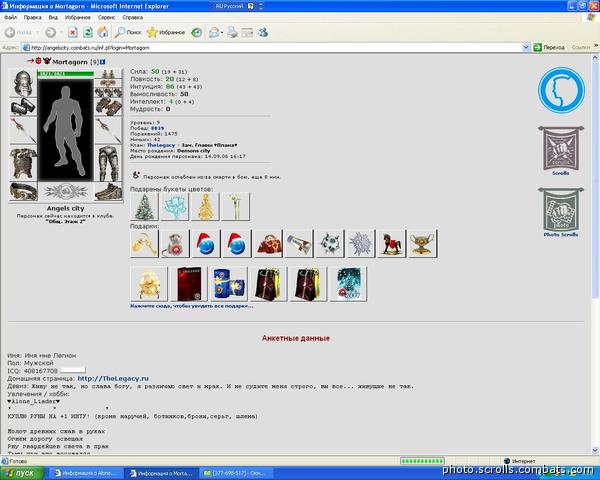
Task: Open the Файл menu
Action: pyautogui.click(x=10, y=17)
